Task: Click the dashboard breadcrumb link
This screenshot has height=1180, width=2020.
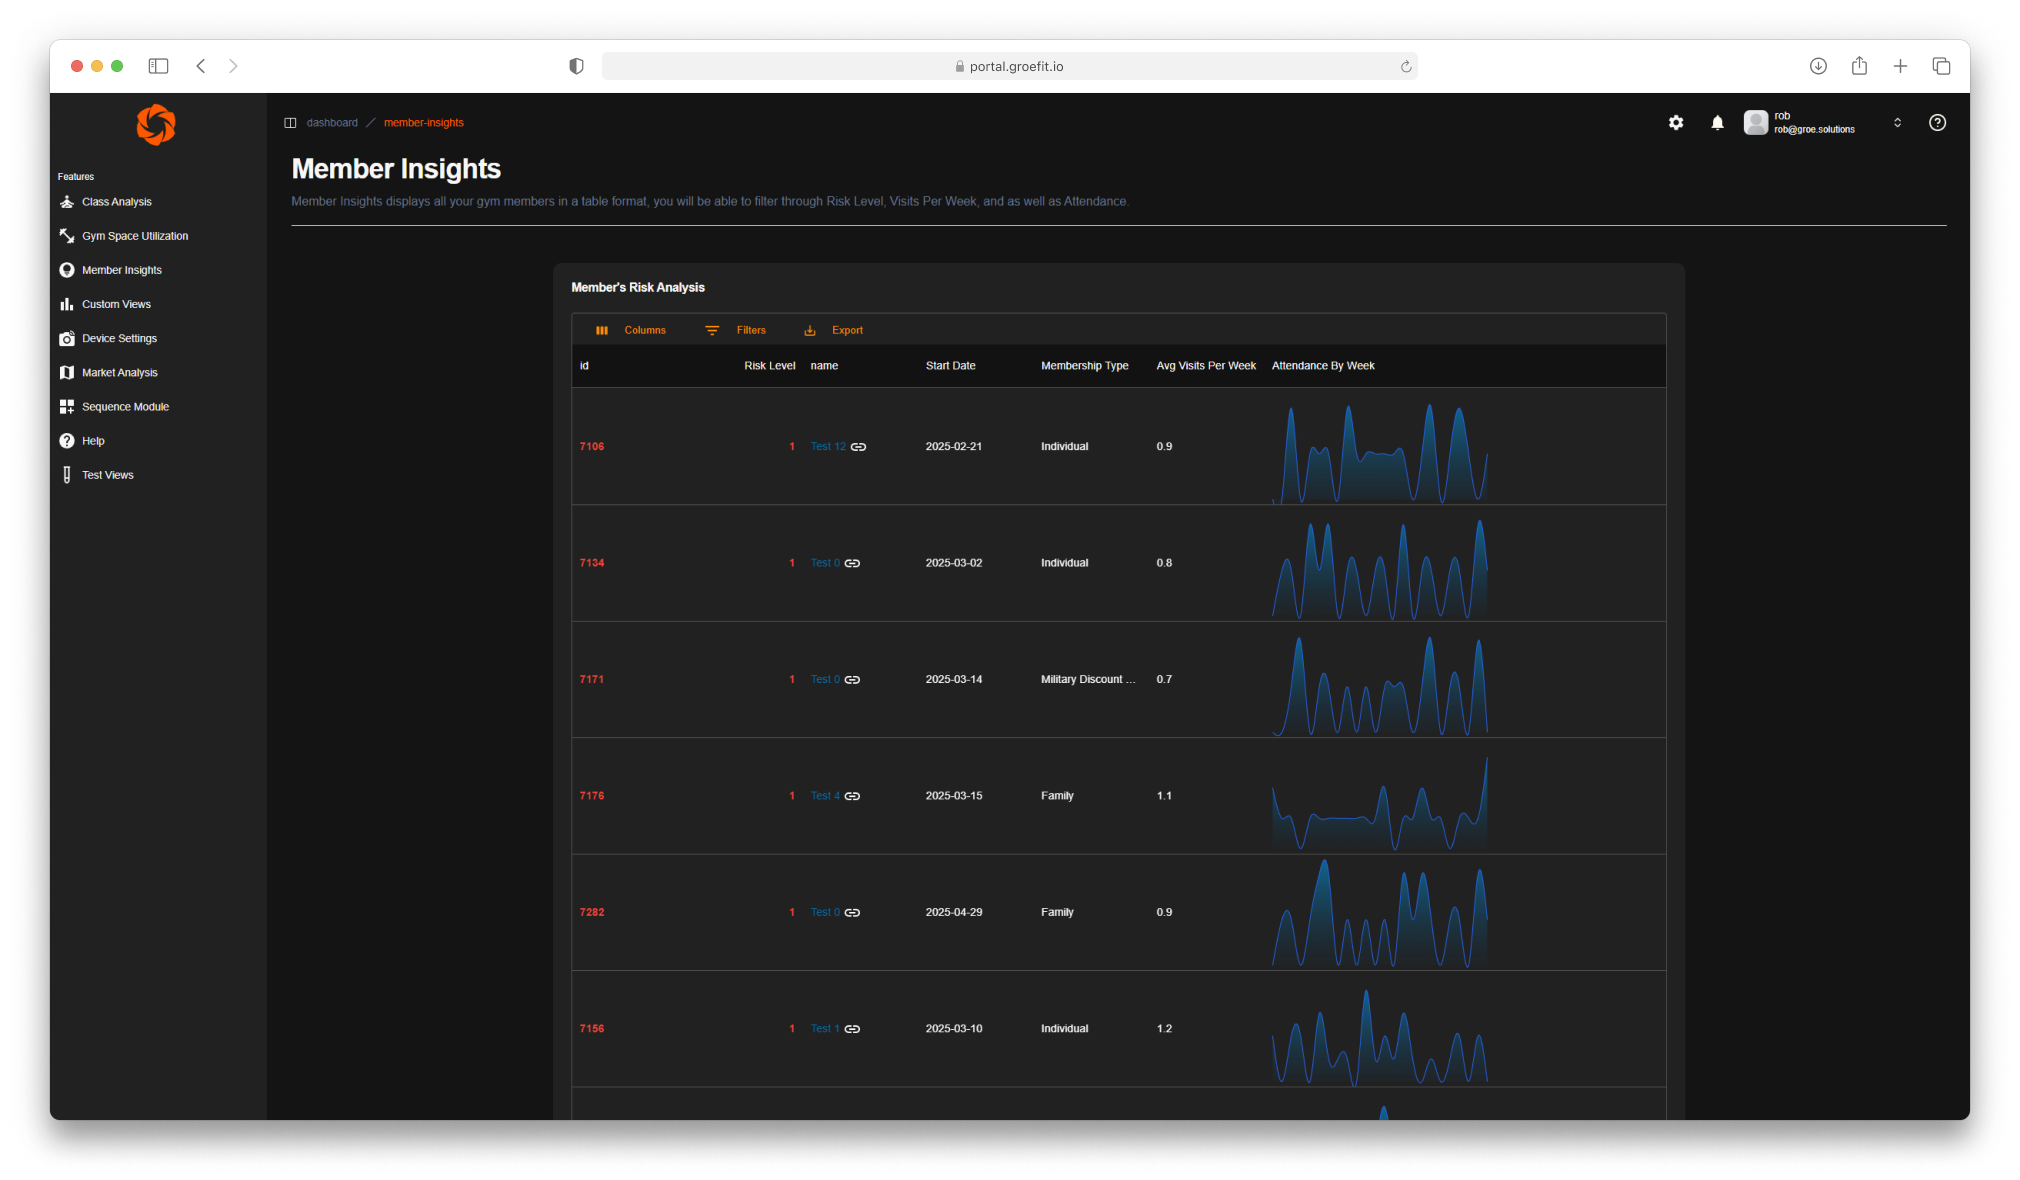Action: coord(332,123)
